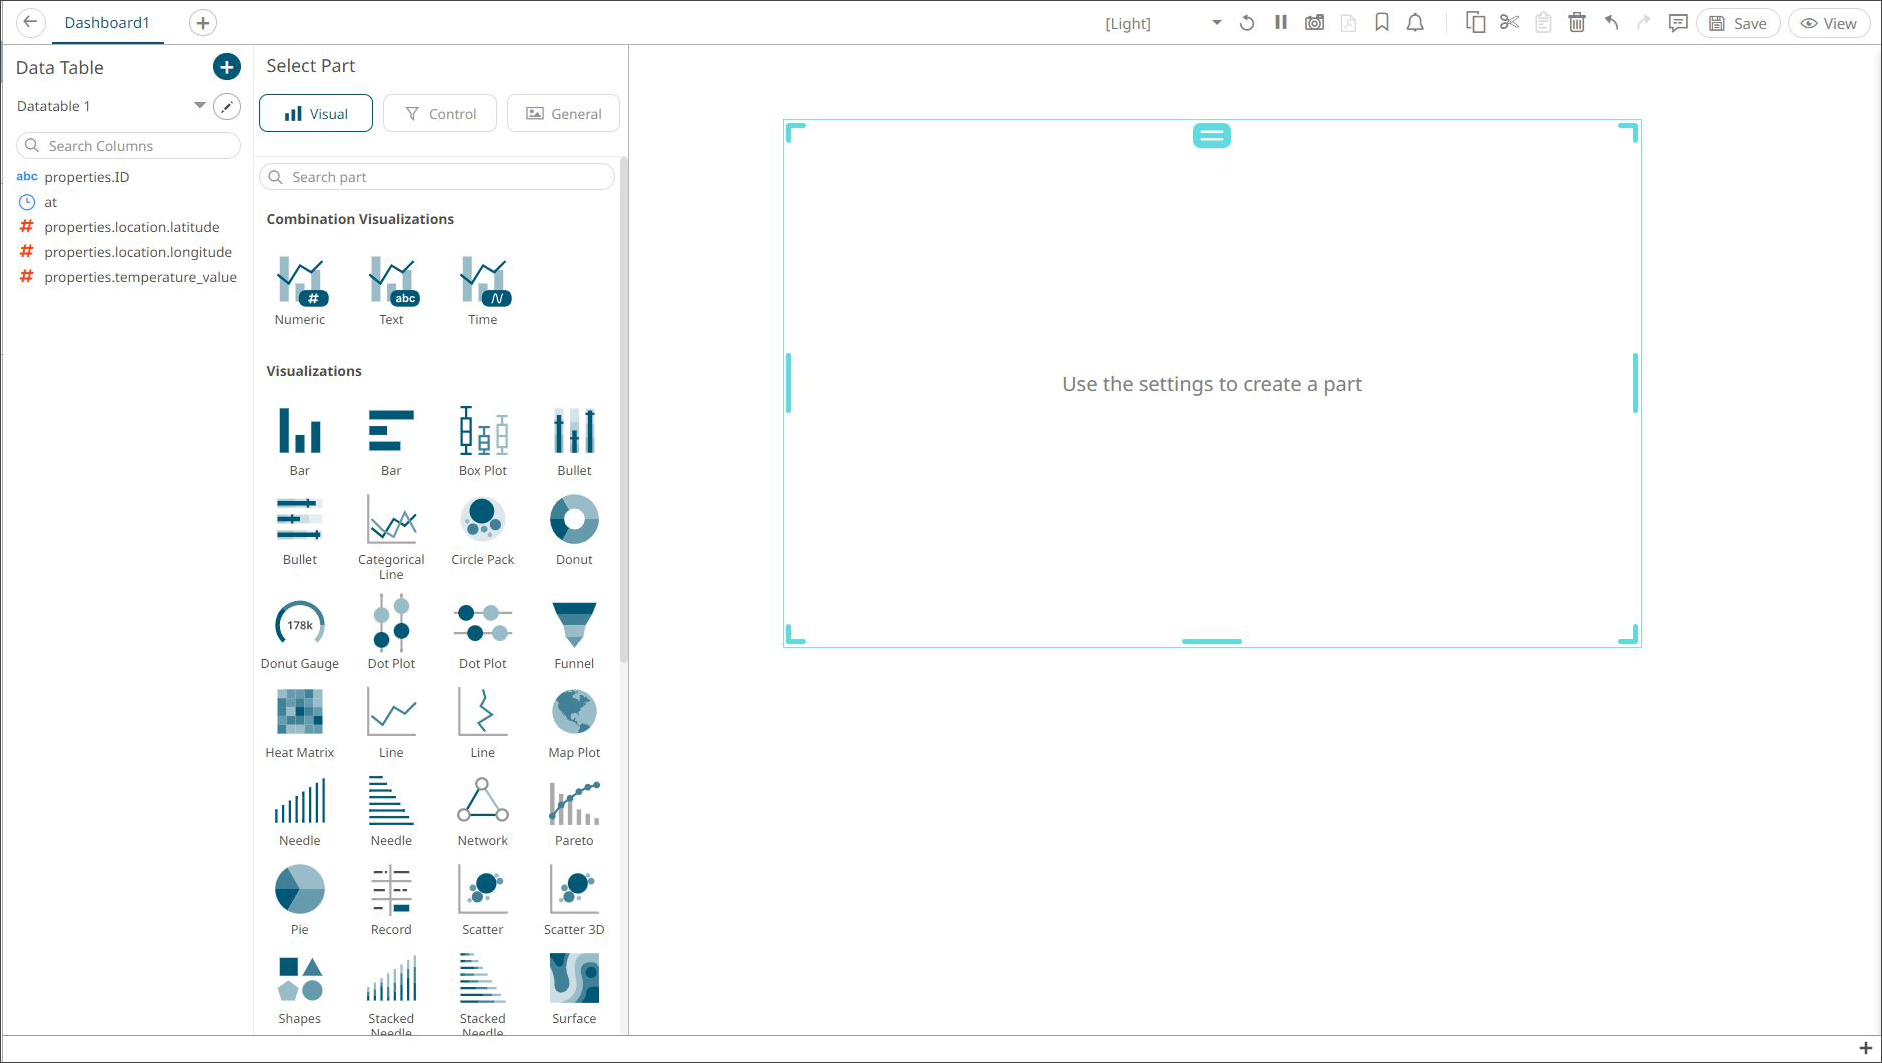Select the Donut Gauge visualization

(300, 634)
